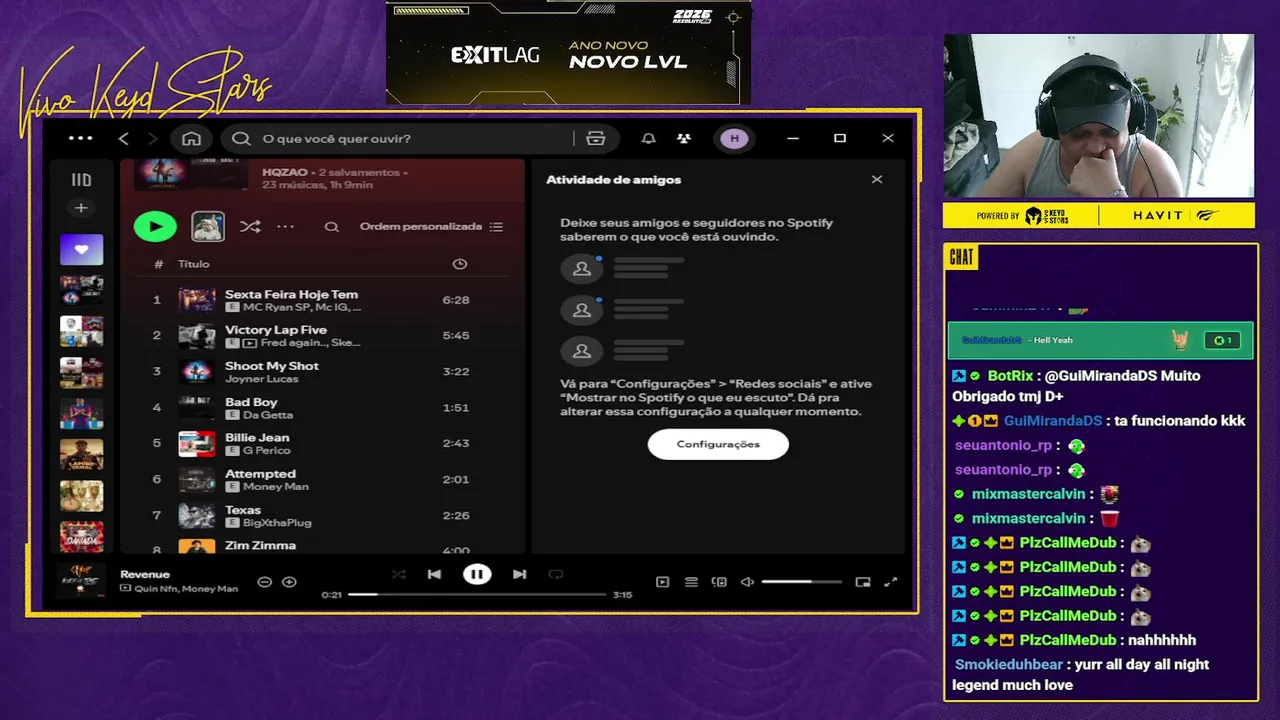Toggle repeat in the player bar
1280x720 pixels.
tap(556, 574)
